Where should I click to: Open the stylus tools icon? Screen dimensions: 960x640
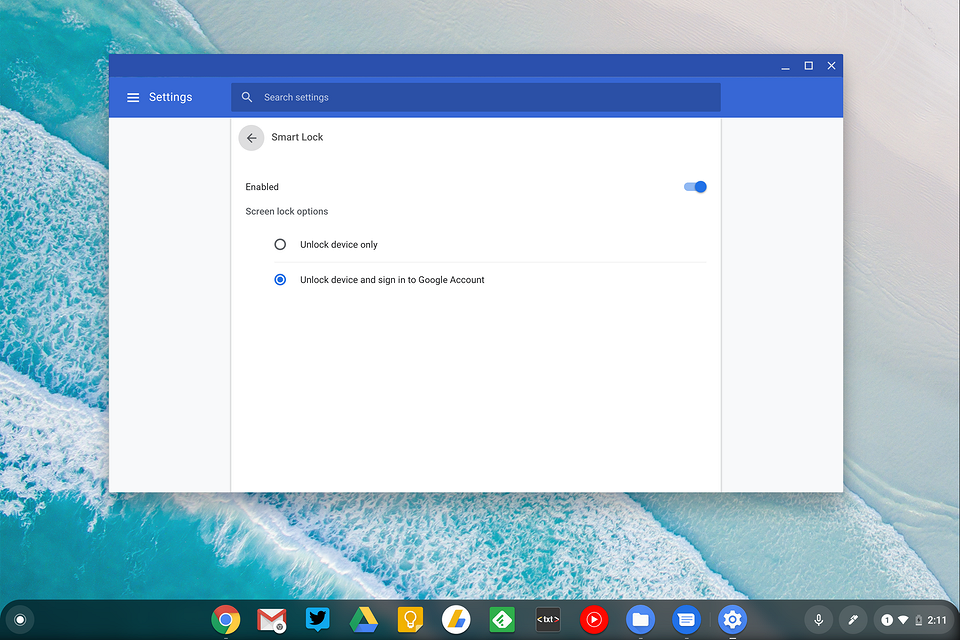tap(852, 620)
